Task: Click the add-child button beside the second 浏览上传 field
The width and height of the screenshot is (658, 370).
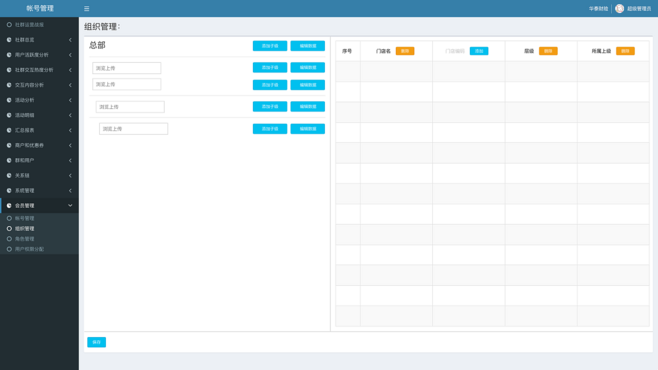Action: coord(270,85)
